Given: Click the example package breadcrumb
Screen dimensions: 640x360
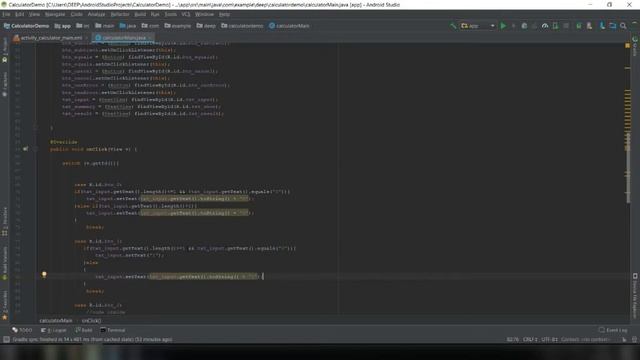Looking at the screenshot, I should pos(178,26).
